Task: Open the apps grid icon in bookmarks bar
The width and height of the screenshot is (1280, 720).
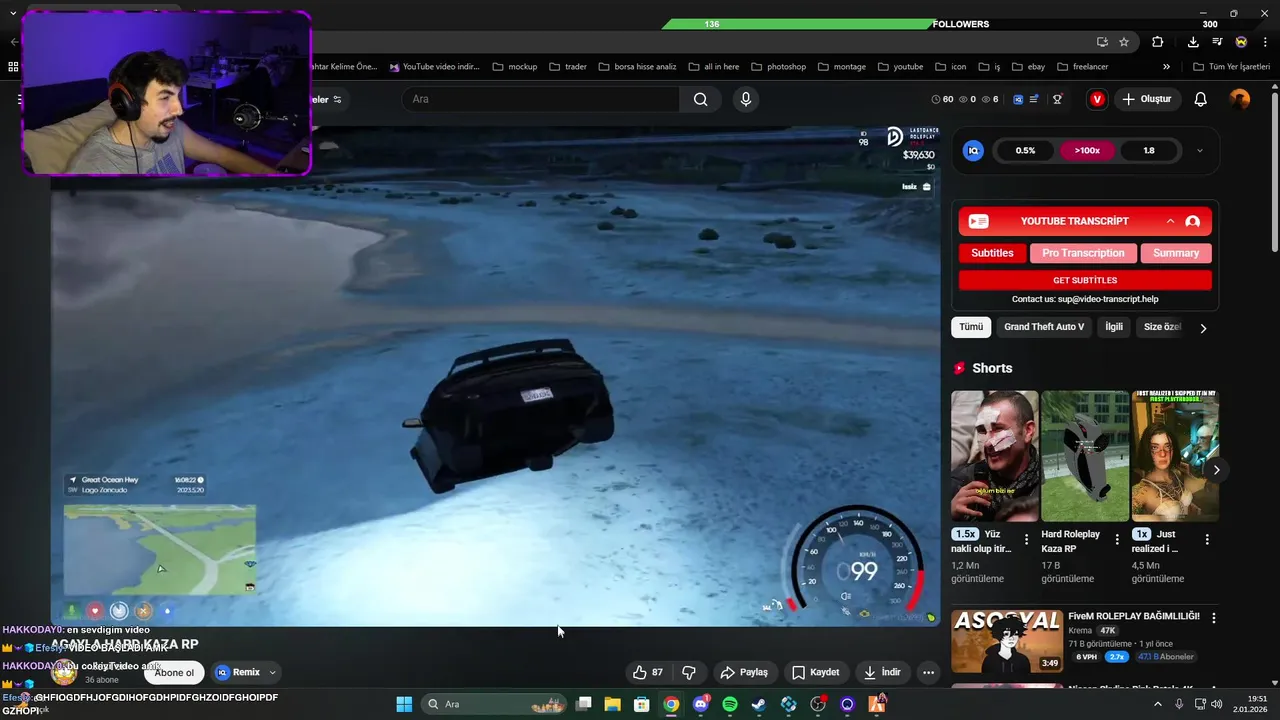Action: tap(13, 67)
